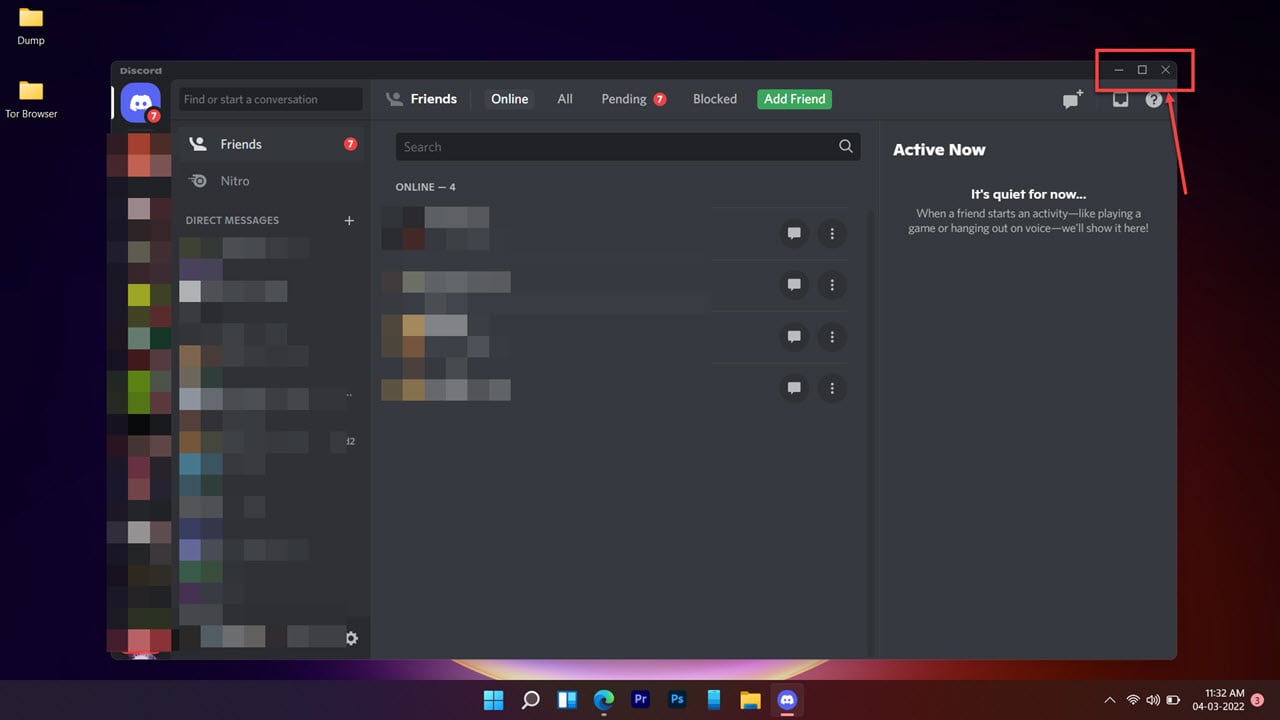Open the Discord inbox
This screenshot has height=720, width=1280.
1120,99
